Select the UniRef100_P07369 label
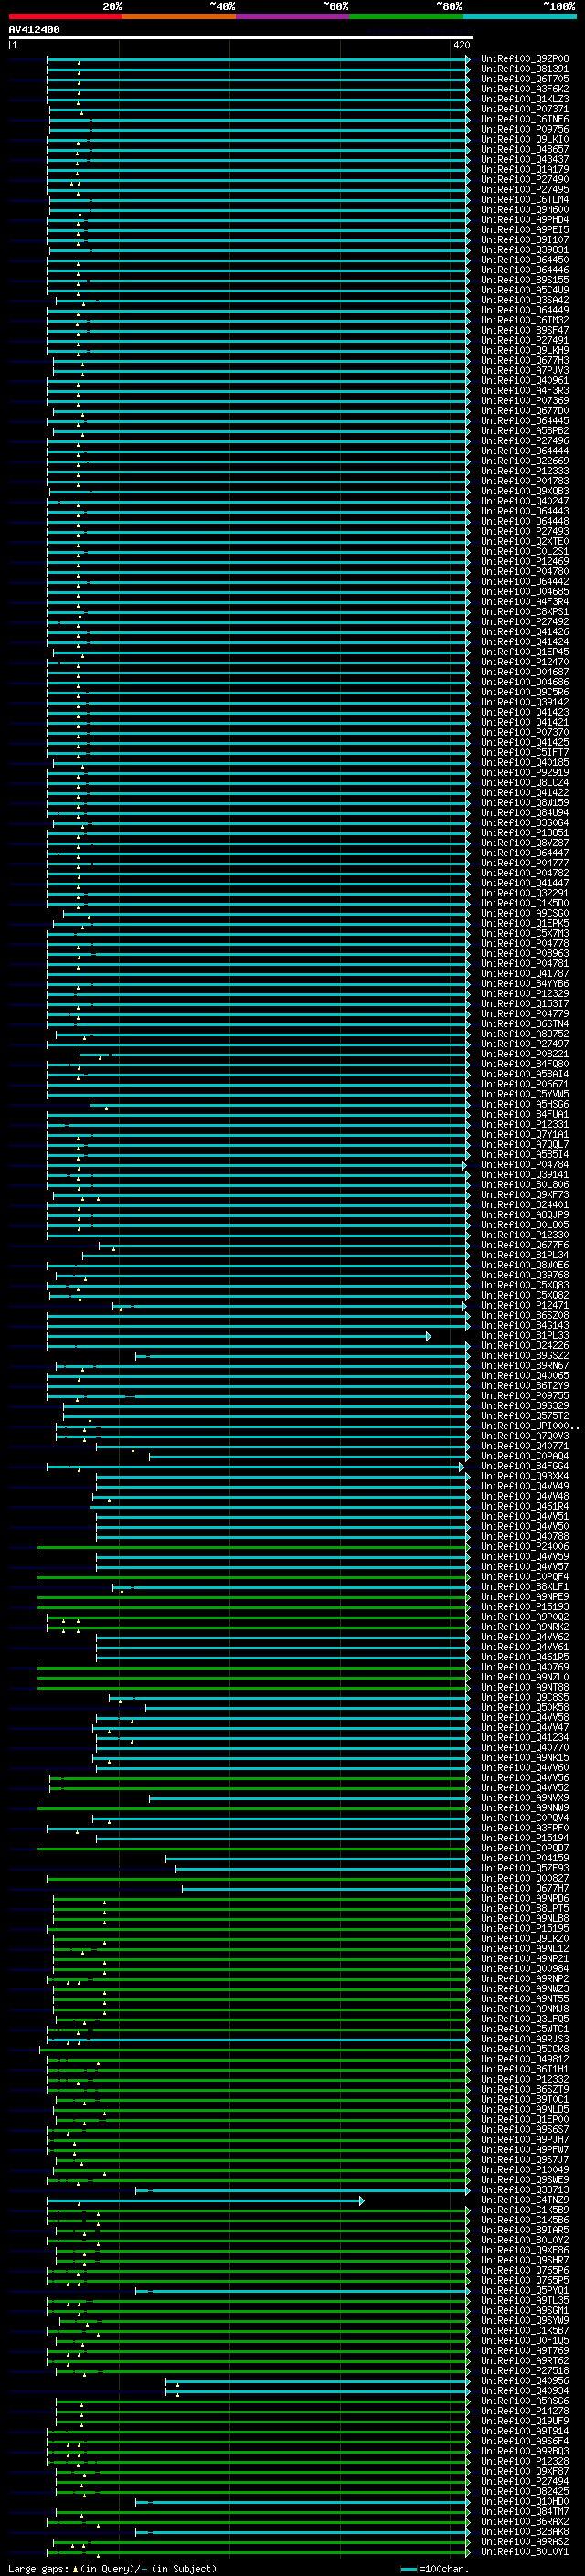This screenshot has height=2576, width=585. point(524,400)
